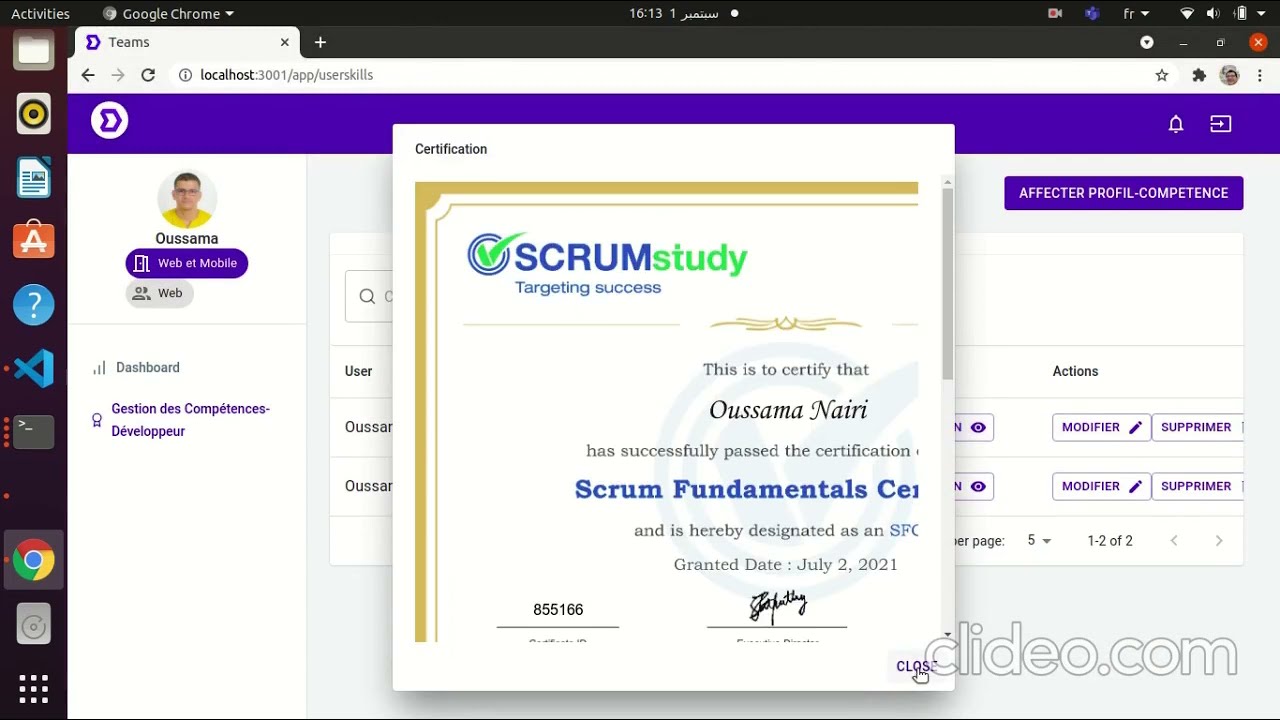The width and height of the screenshot is (1280, 720).
Task: Open the rows per page dropdown
Action: (1040, 540)
